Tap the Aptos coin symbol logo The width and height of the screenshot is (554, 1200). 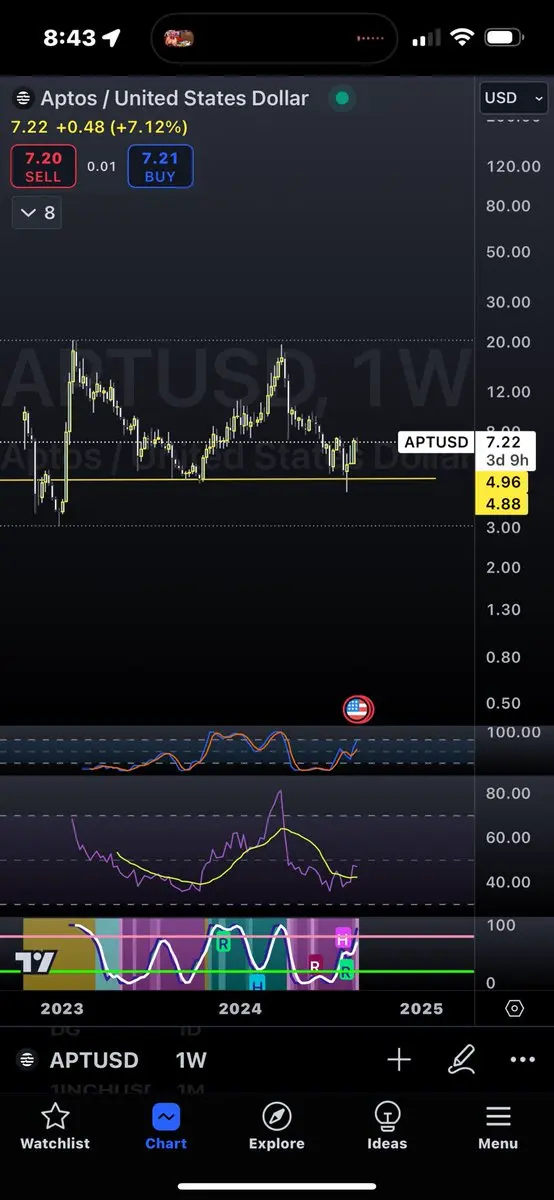tap(22, 98)
